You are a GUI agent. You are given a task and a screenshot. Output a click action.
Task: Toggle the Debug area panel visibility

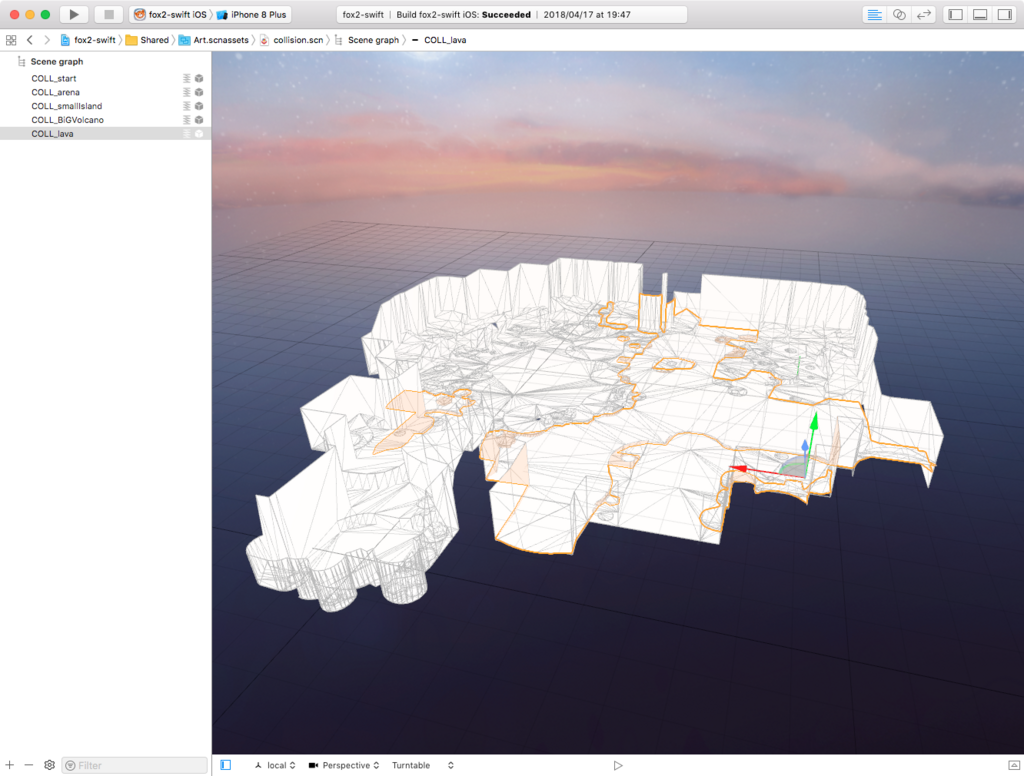pyautogui.click(x=980, y=15)
